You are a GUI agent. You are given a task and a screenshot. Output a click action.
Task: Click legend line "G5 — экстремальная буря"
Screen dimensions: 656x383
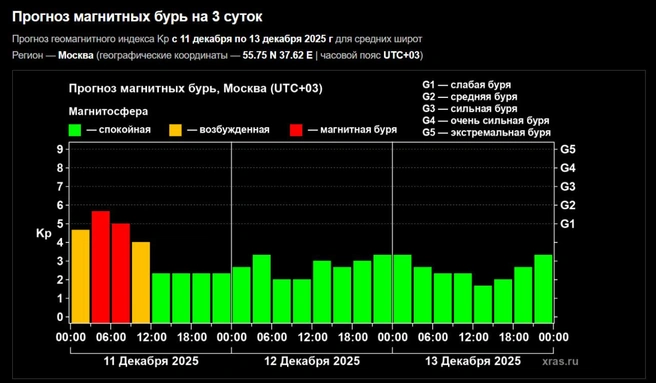487,133
